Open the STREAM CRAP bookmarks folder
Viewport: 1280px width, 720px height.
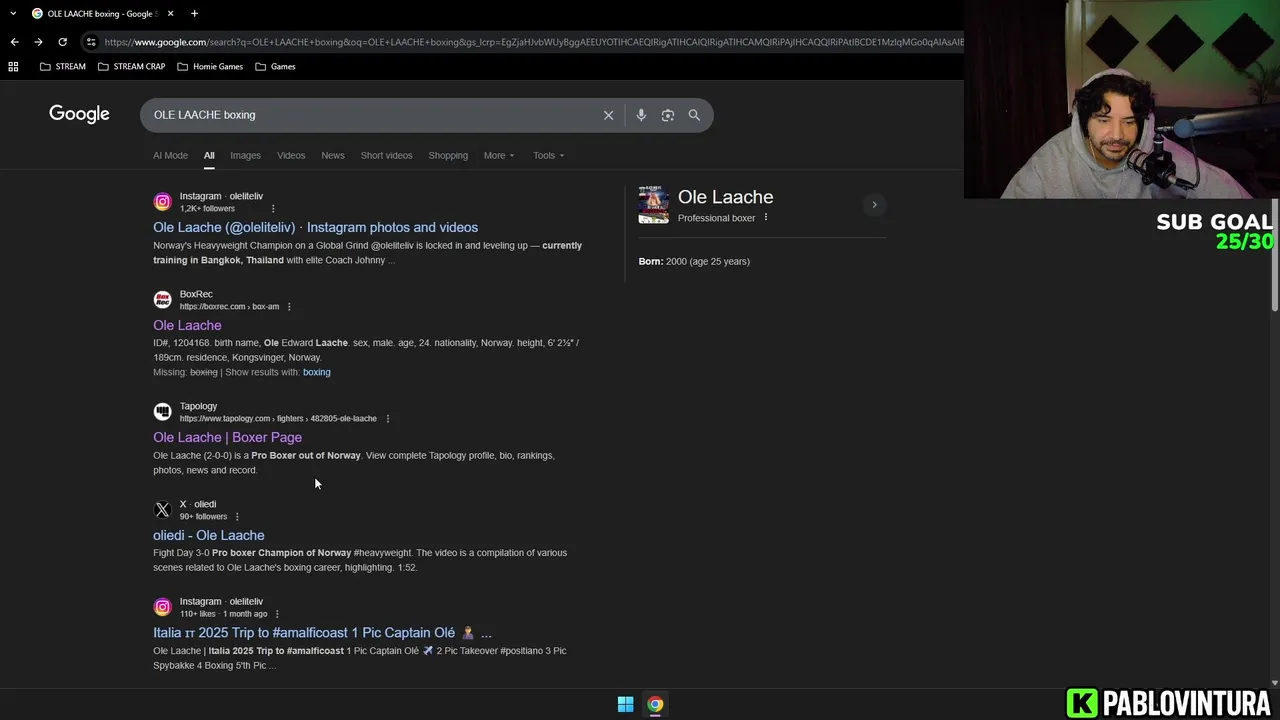coord(131,67)
